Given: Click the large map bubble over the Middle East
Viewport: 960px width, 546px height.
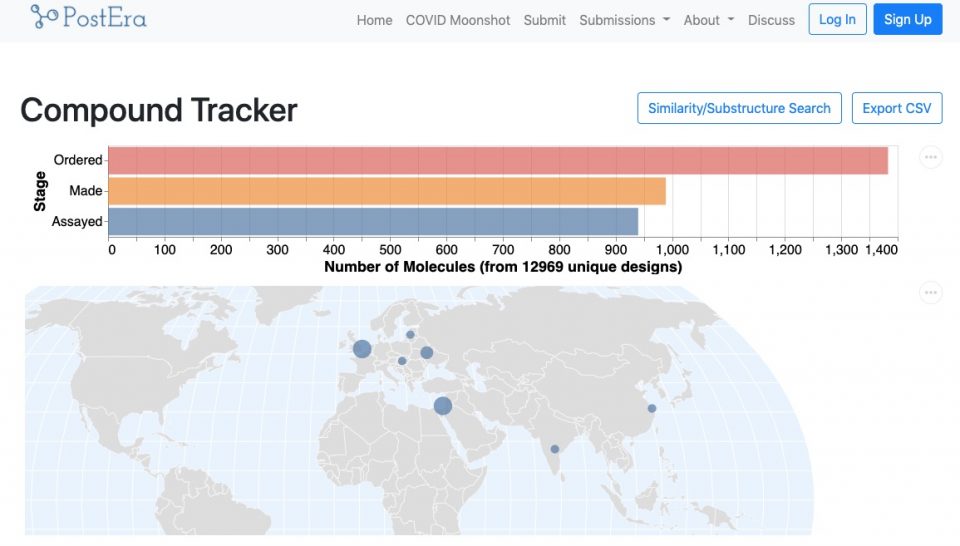Looking at the screenshot, I should pos(443,405).
